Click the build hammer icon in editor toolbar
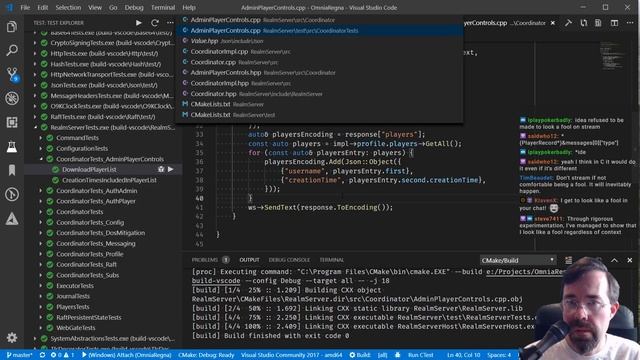Screen dimensions: 640x360 pos(568,23)
